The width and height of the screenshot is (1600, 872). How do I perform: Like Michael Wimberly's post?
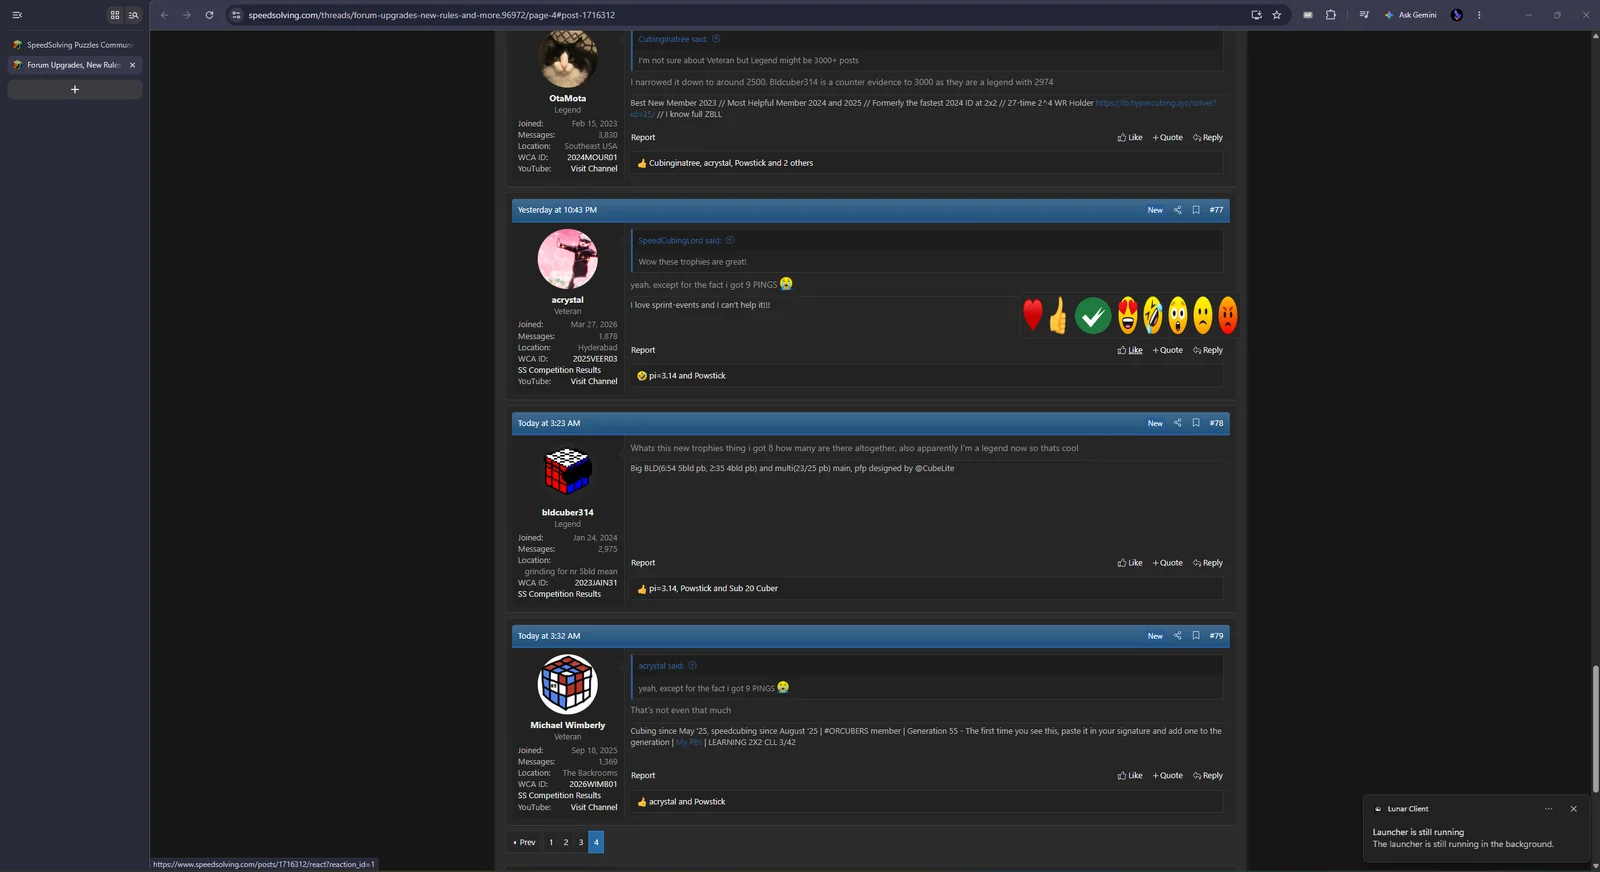point(1130,776)
